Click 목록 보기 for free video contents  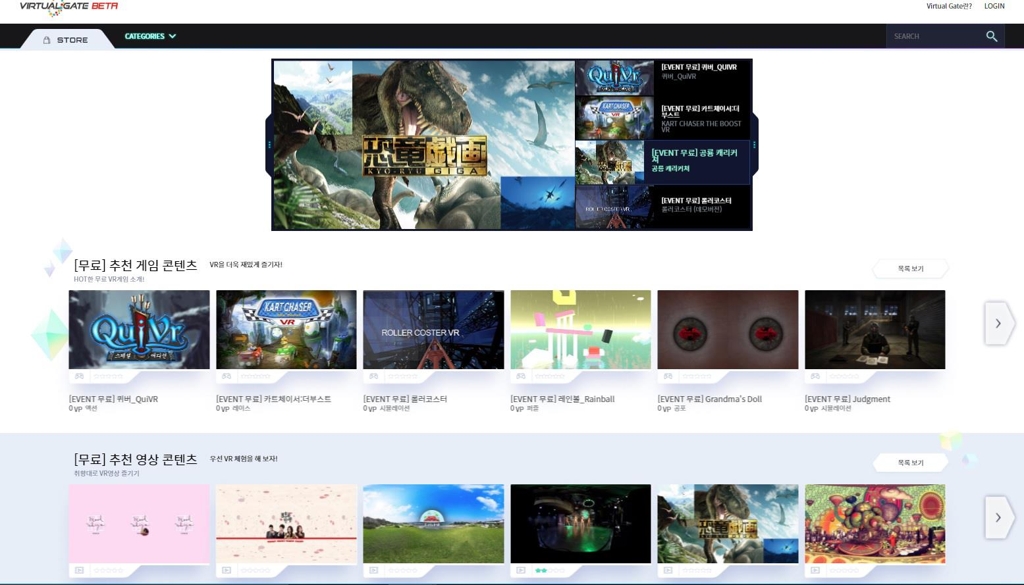pyautogui.click(x=910, y=463)
